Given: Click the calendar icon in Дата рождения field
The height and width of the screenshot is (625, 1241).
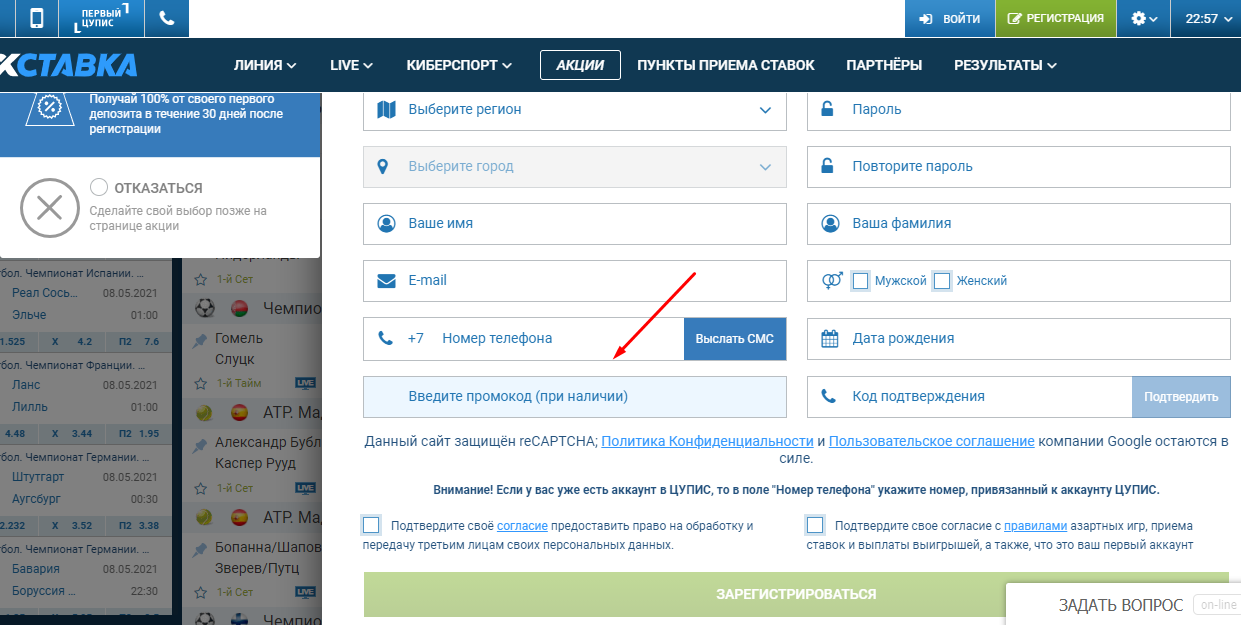Looking at the screenshot, I should (x=829, y=339).
